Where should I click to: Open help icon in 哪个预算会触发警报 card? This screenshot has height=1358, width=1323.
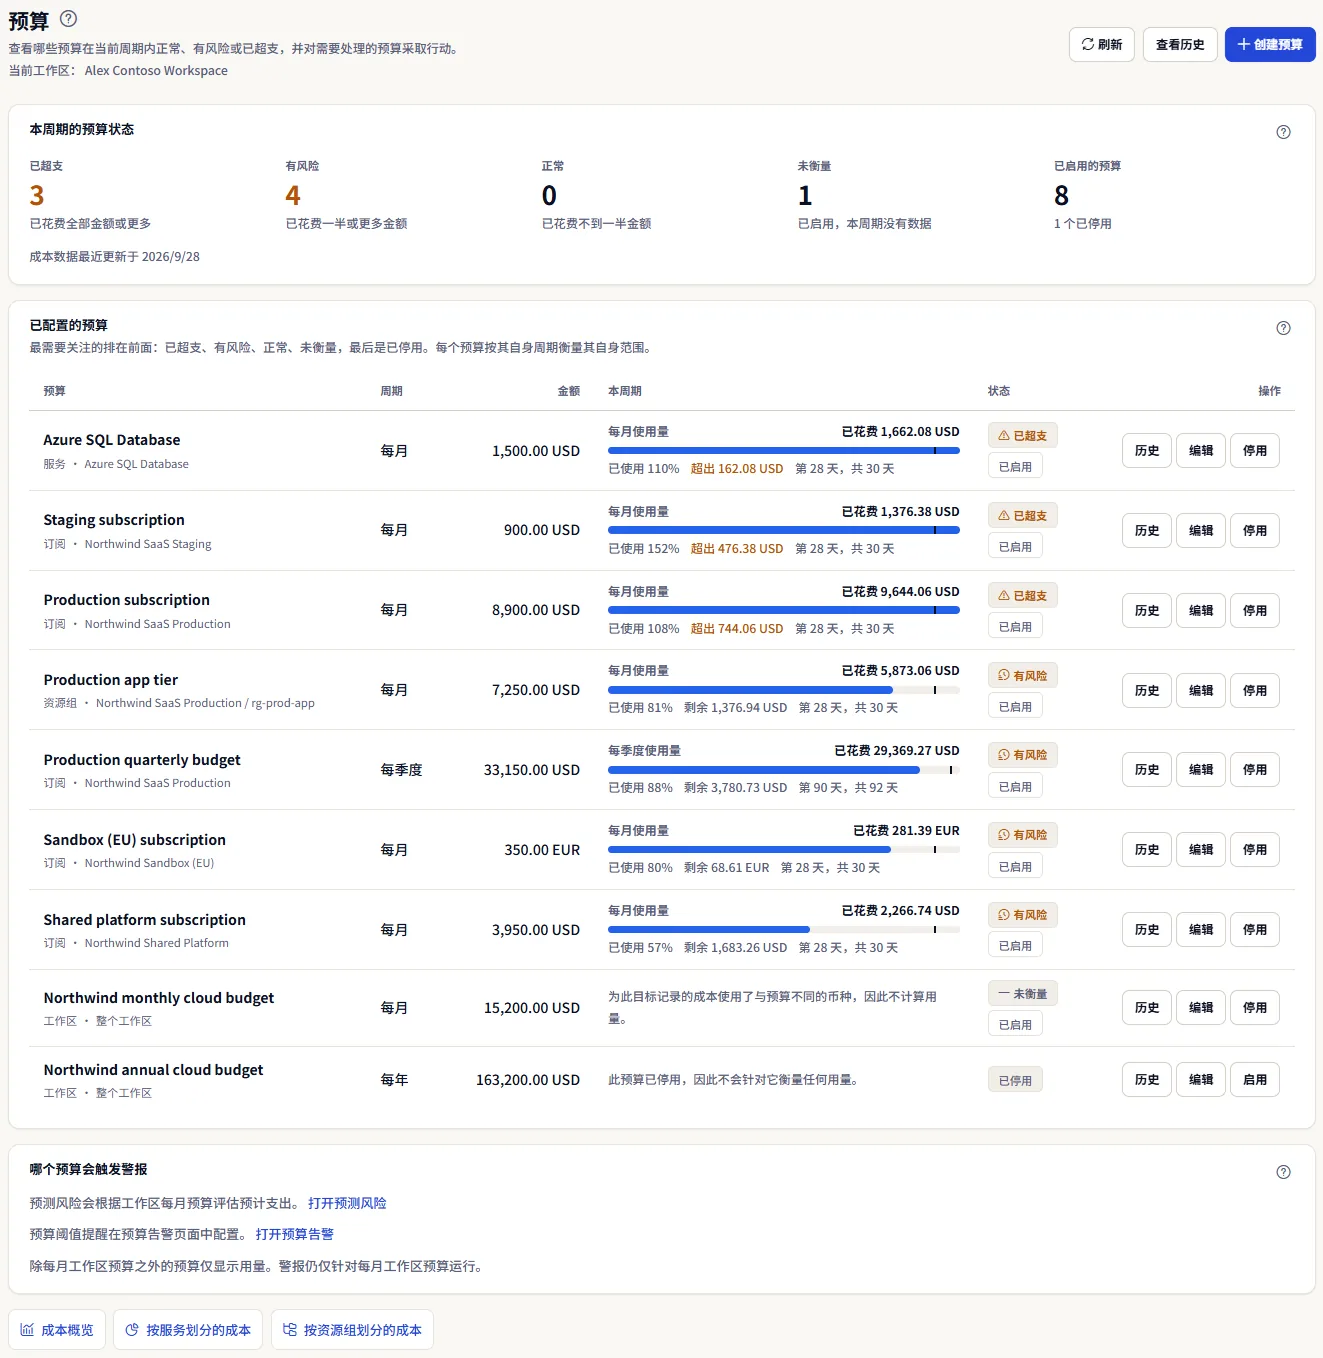coord(1283,1172)
